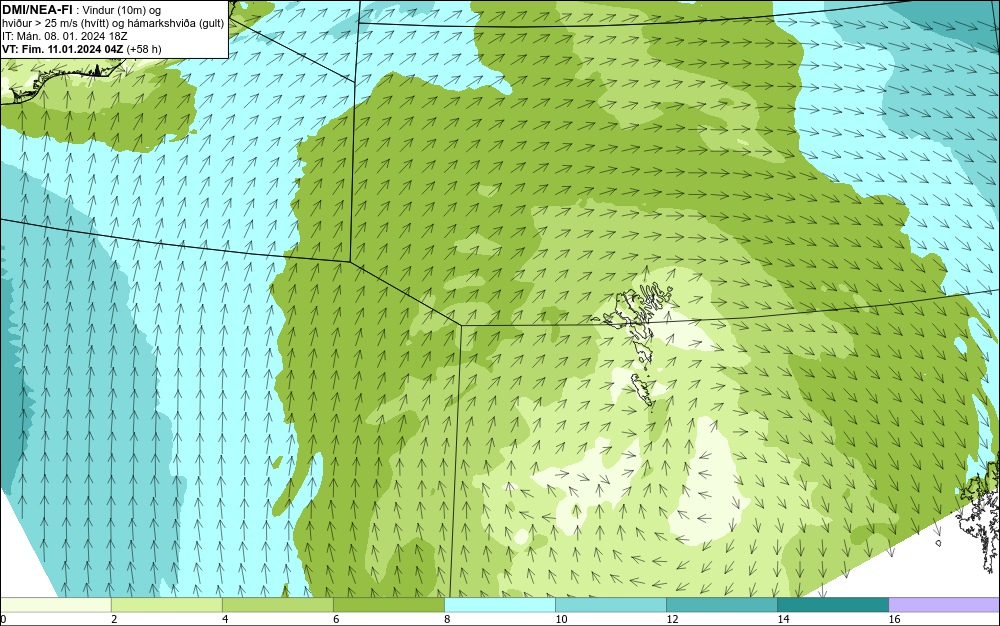Viewport: 1000px width, 626px height.
Task: Click the 0–2 m/s palest legend swatch
Action: coord(56,604)
